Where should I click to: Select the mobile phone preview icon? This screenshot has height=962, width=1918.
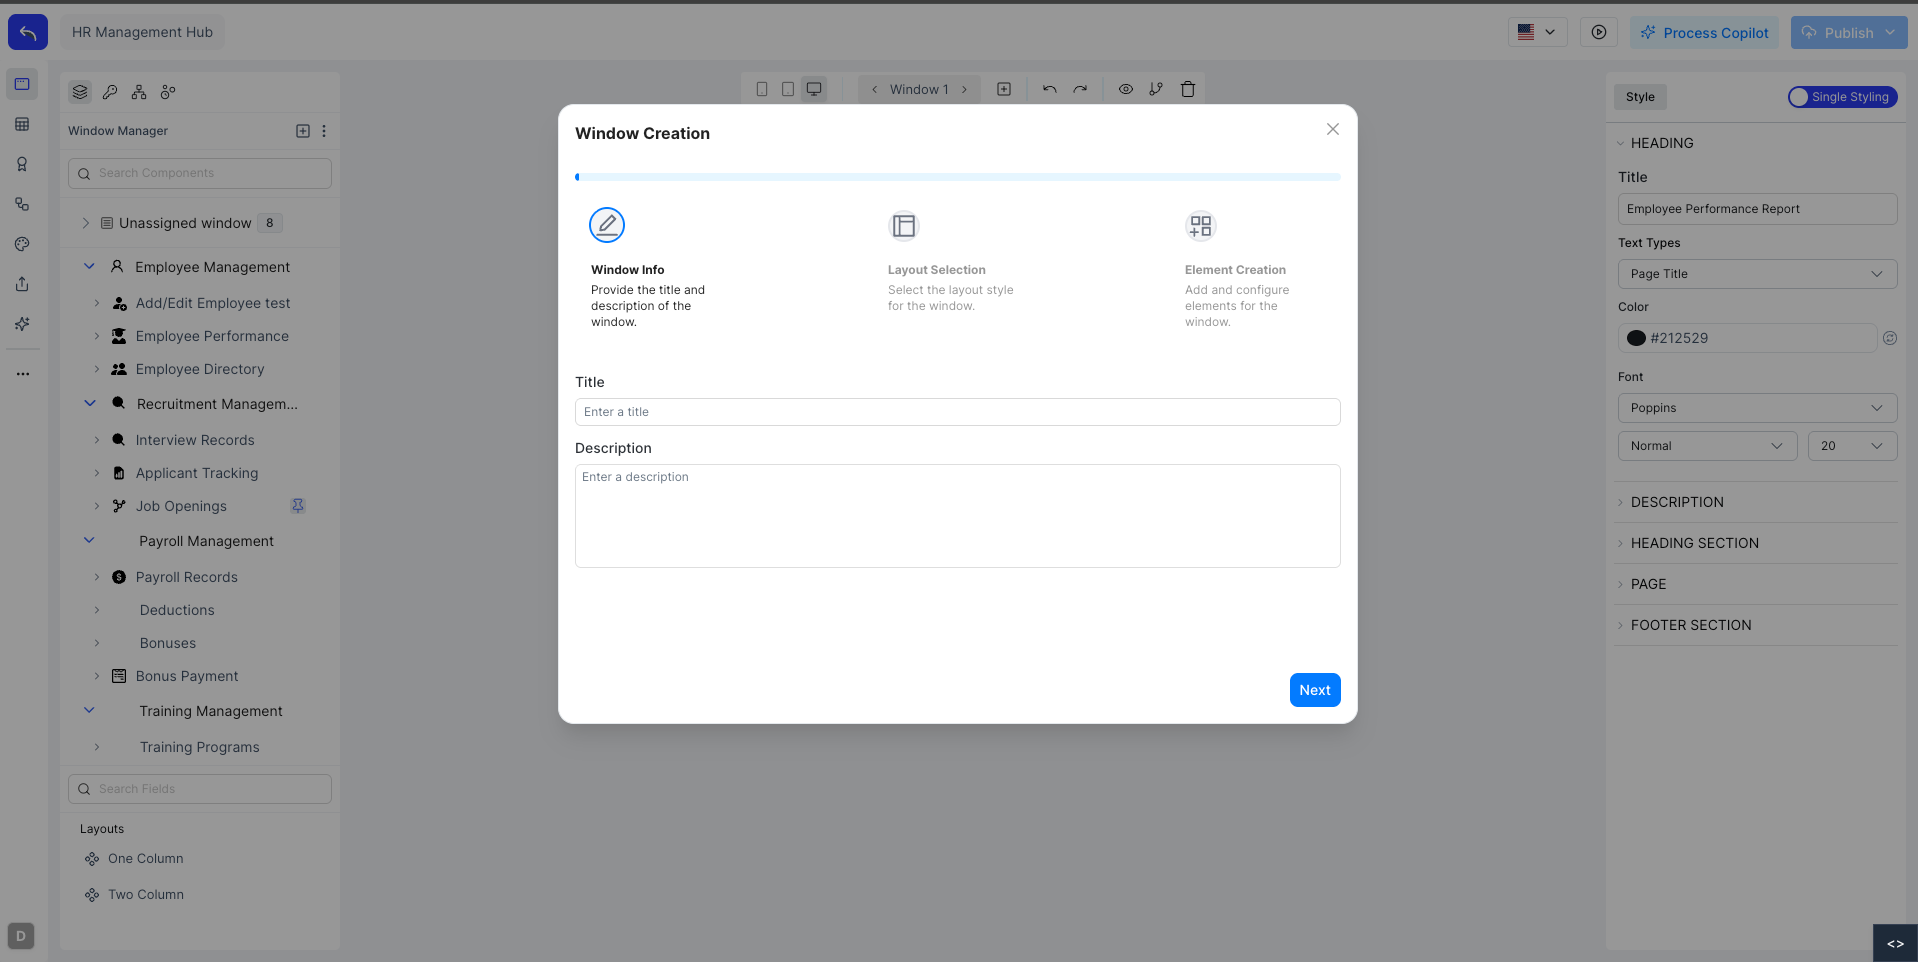point(762,88)
